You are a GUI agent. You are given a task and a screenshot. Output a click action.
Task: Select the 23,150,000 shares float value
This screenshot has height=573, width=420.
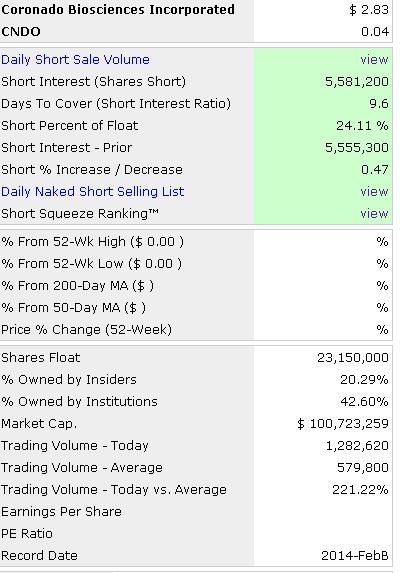pos(353,357)
